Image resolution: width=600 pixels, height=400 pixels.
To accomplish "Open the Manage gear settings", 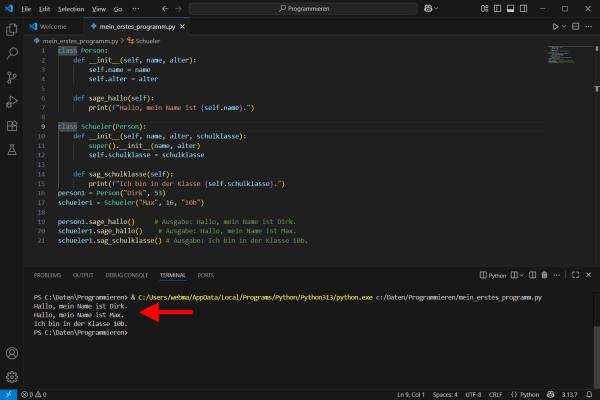I will 12,377.
